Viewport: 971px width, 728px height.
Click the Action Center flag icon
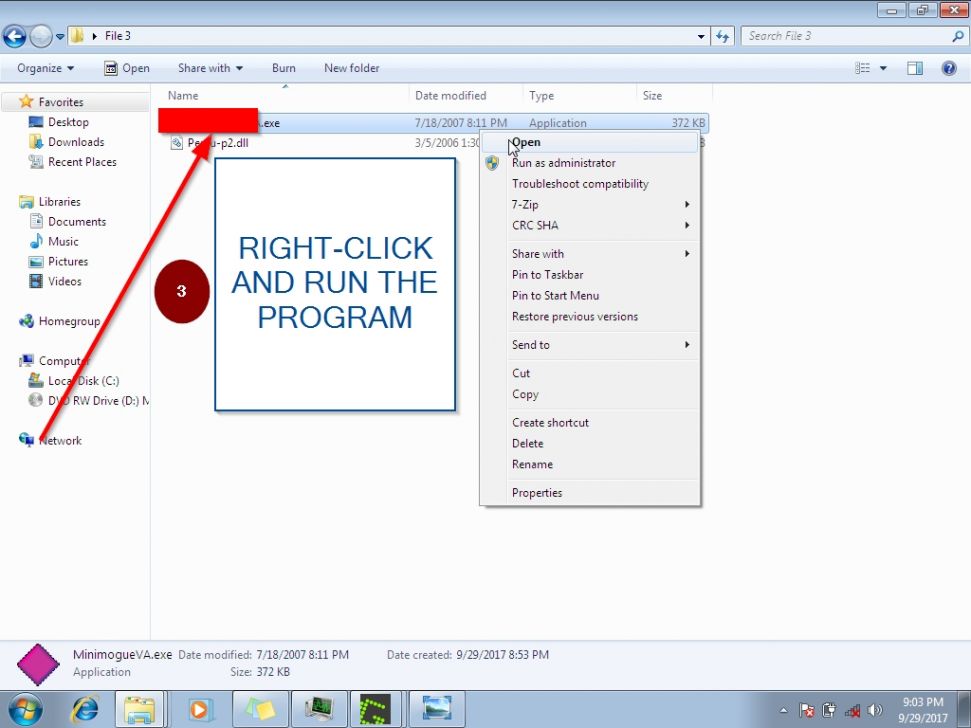point(806,711)
